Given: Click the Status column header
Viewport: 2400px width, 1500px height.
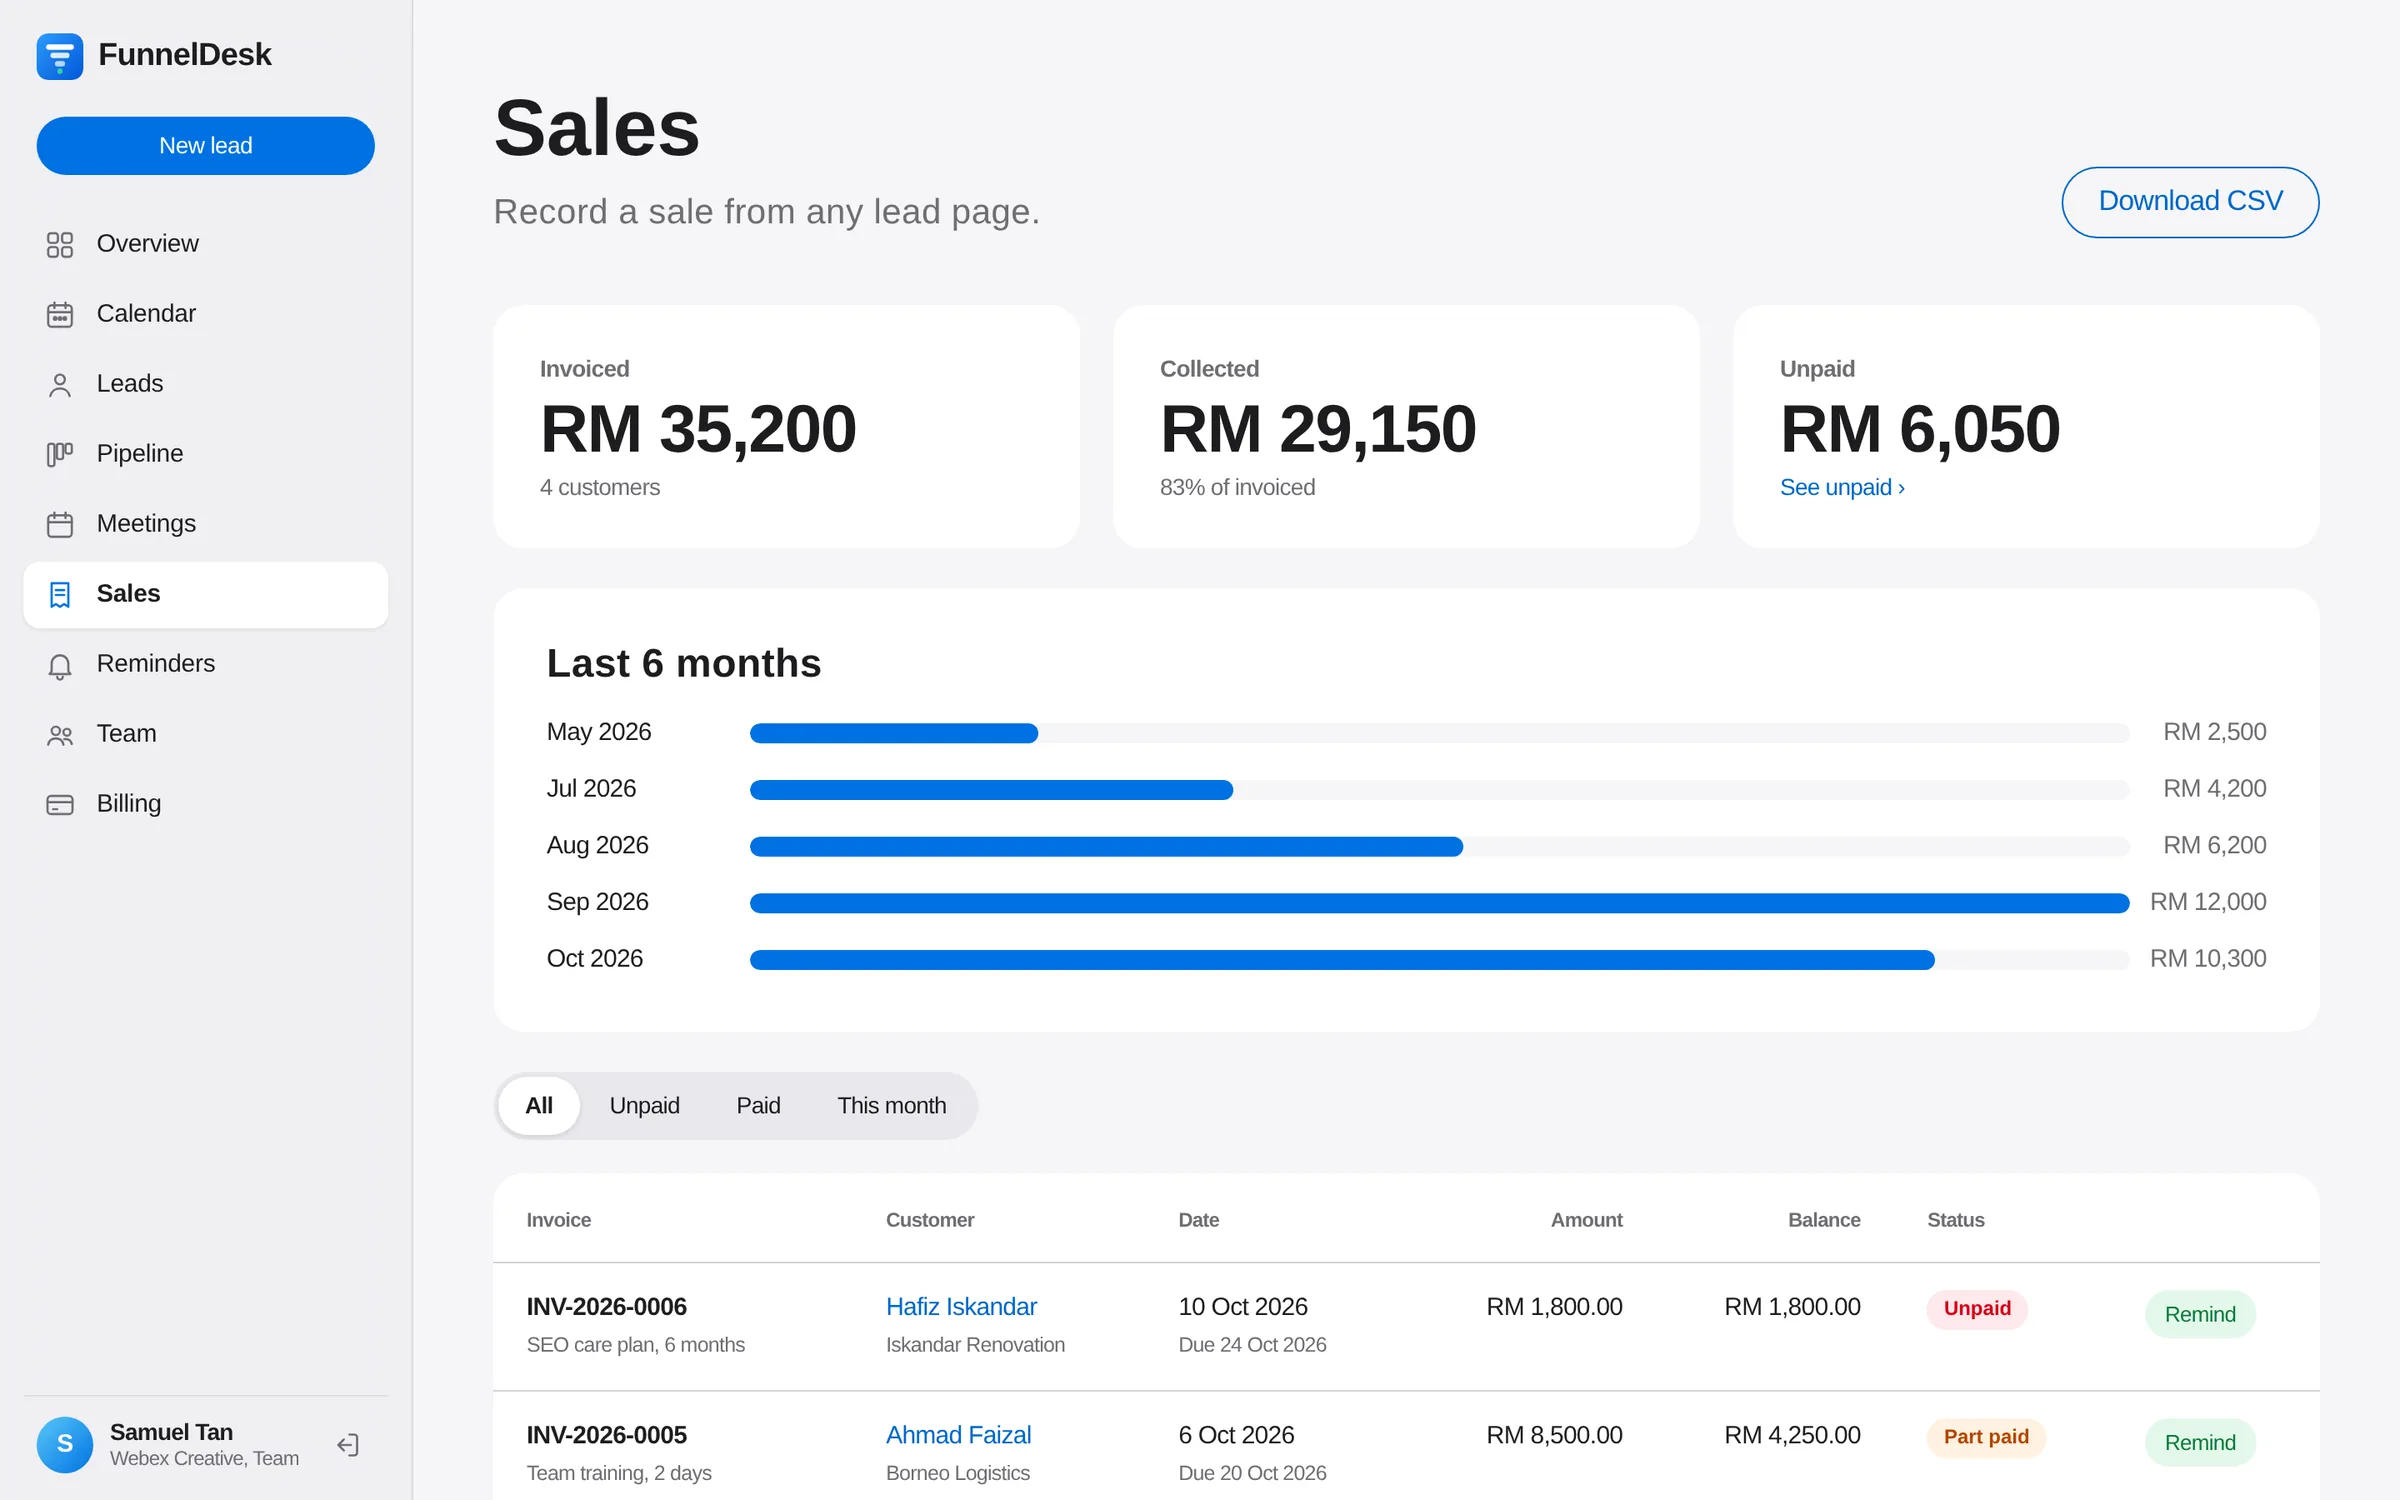Looking at the screenshot, I should tap(1956, 1220).
